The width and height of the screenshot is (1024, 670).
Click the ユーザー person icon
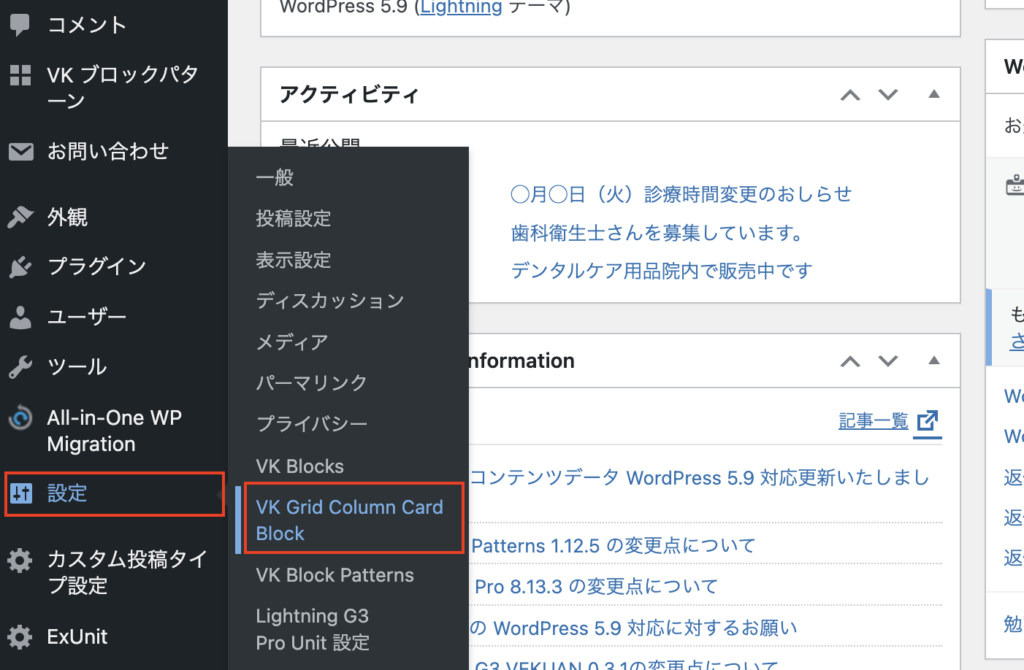pyautogui.click(x=20, y=317)
